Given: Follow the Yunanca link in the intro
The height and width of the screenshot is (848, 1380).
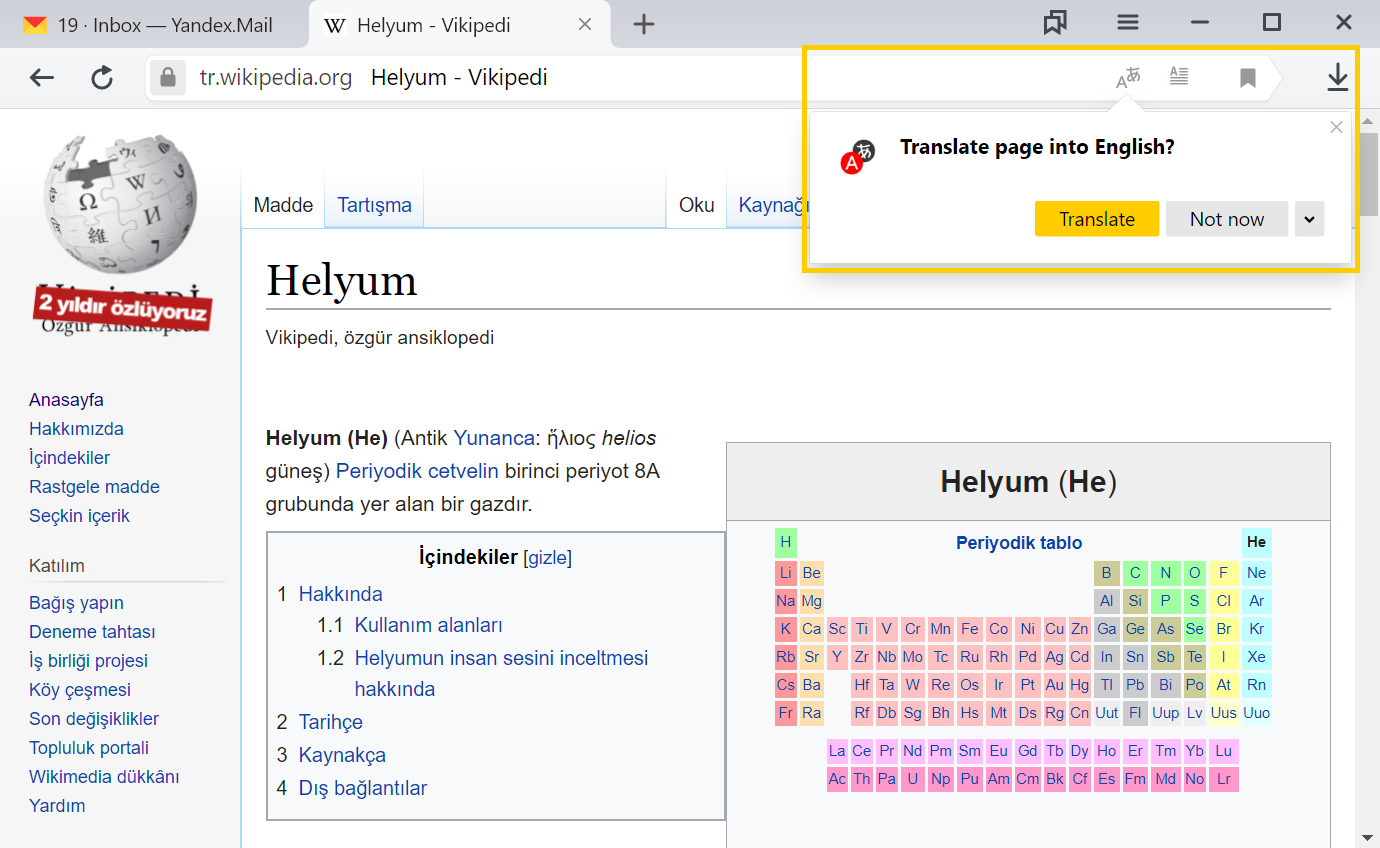Looking at the screenshot, I should [494, 438].
